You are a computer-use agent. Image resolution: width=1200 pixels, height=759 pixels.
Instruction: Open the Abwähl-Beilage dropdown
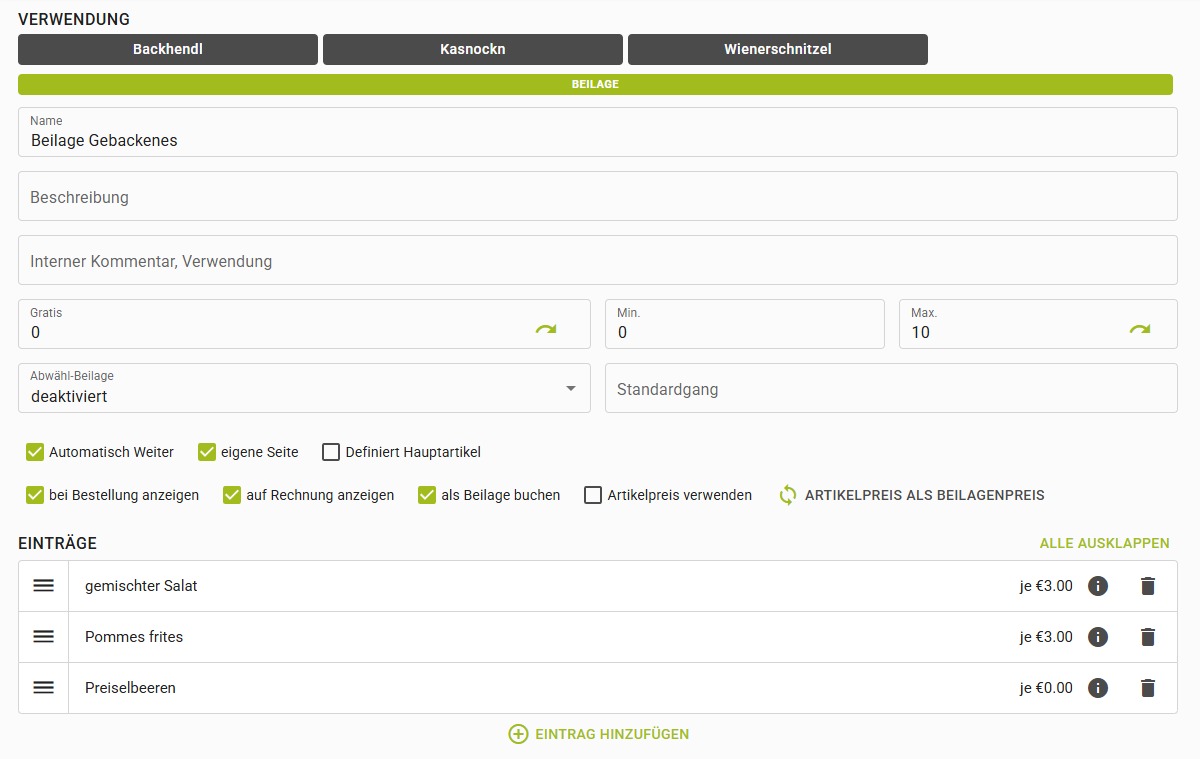point(571,388)
